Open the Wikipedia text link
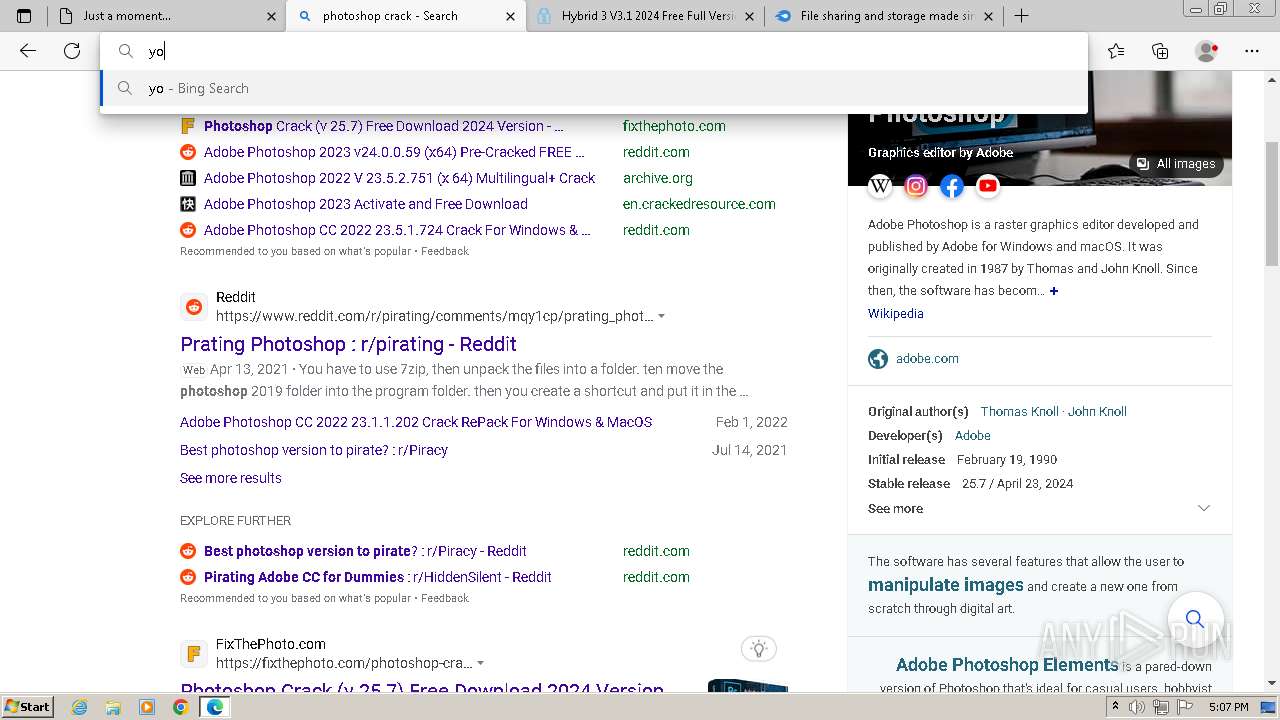 tap(895, 314)
